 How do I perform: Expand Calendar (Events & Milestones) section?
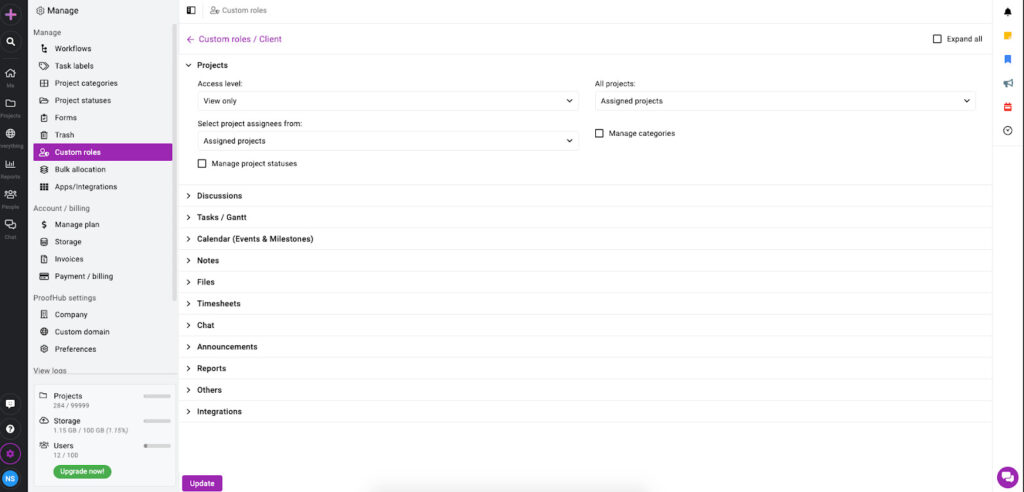188,239
